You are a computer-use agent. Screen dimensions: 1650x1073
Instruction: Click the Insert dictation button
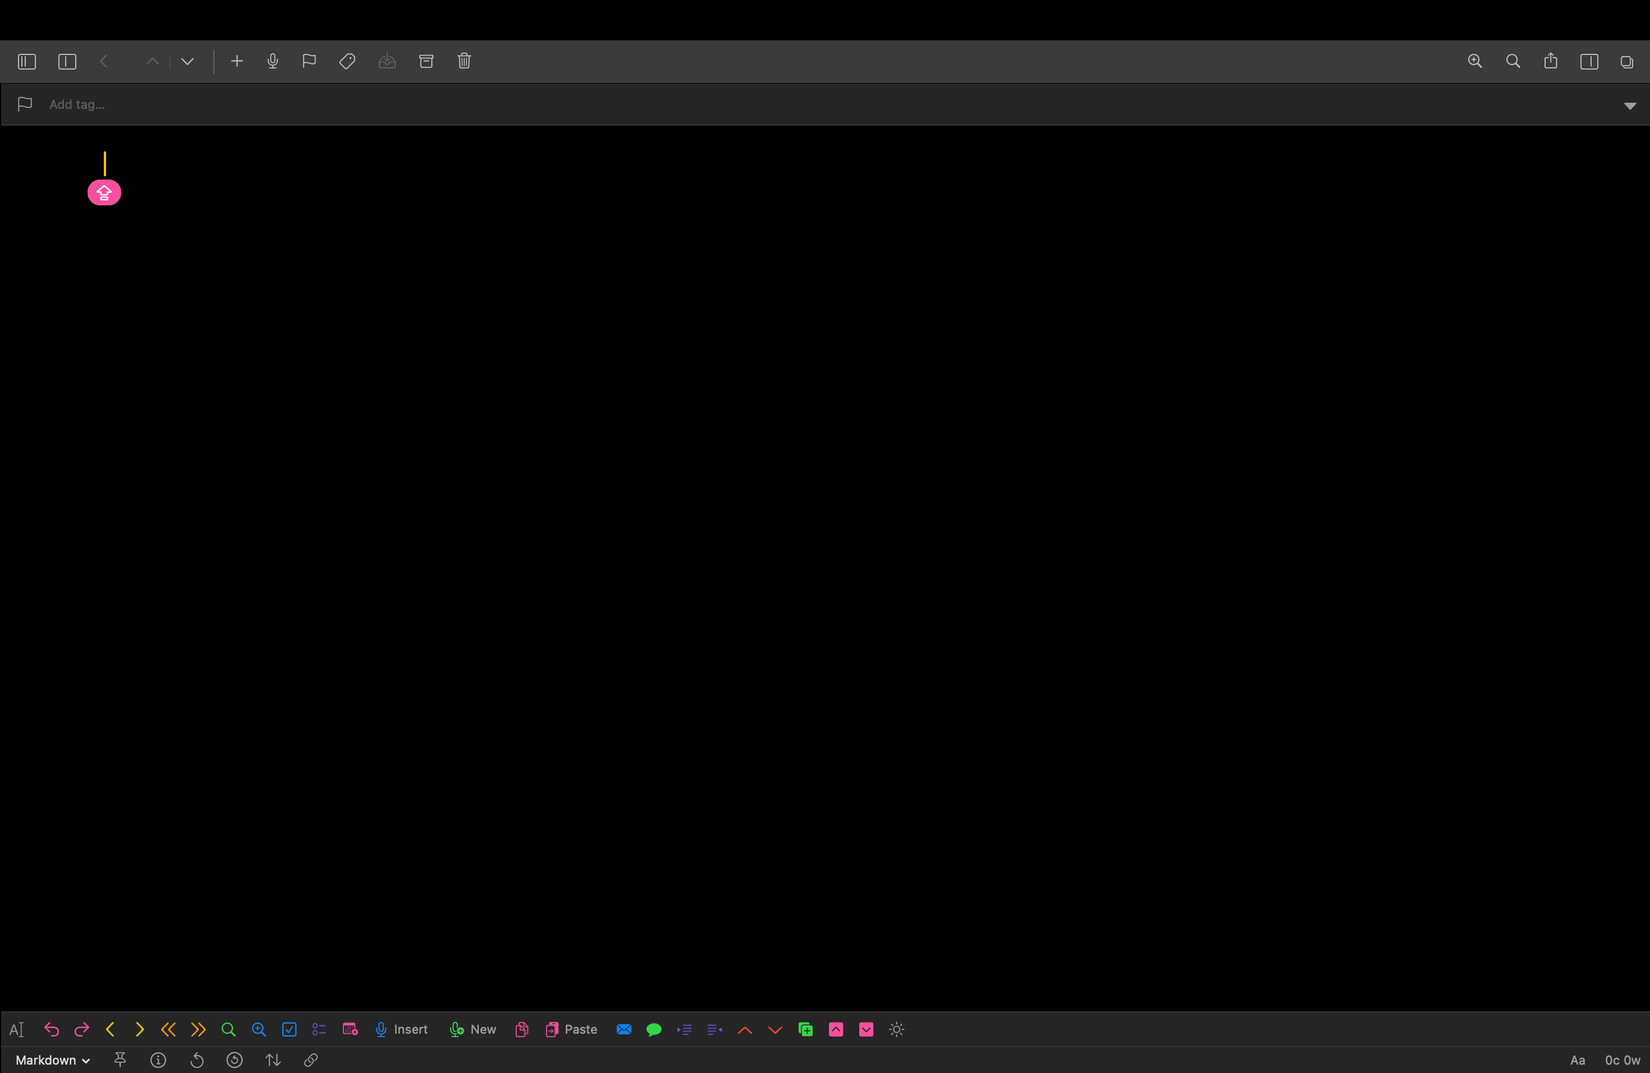click(401, 1029)
